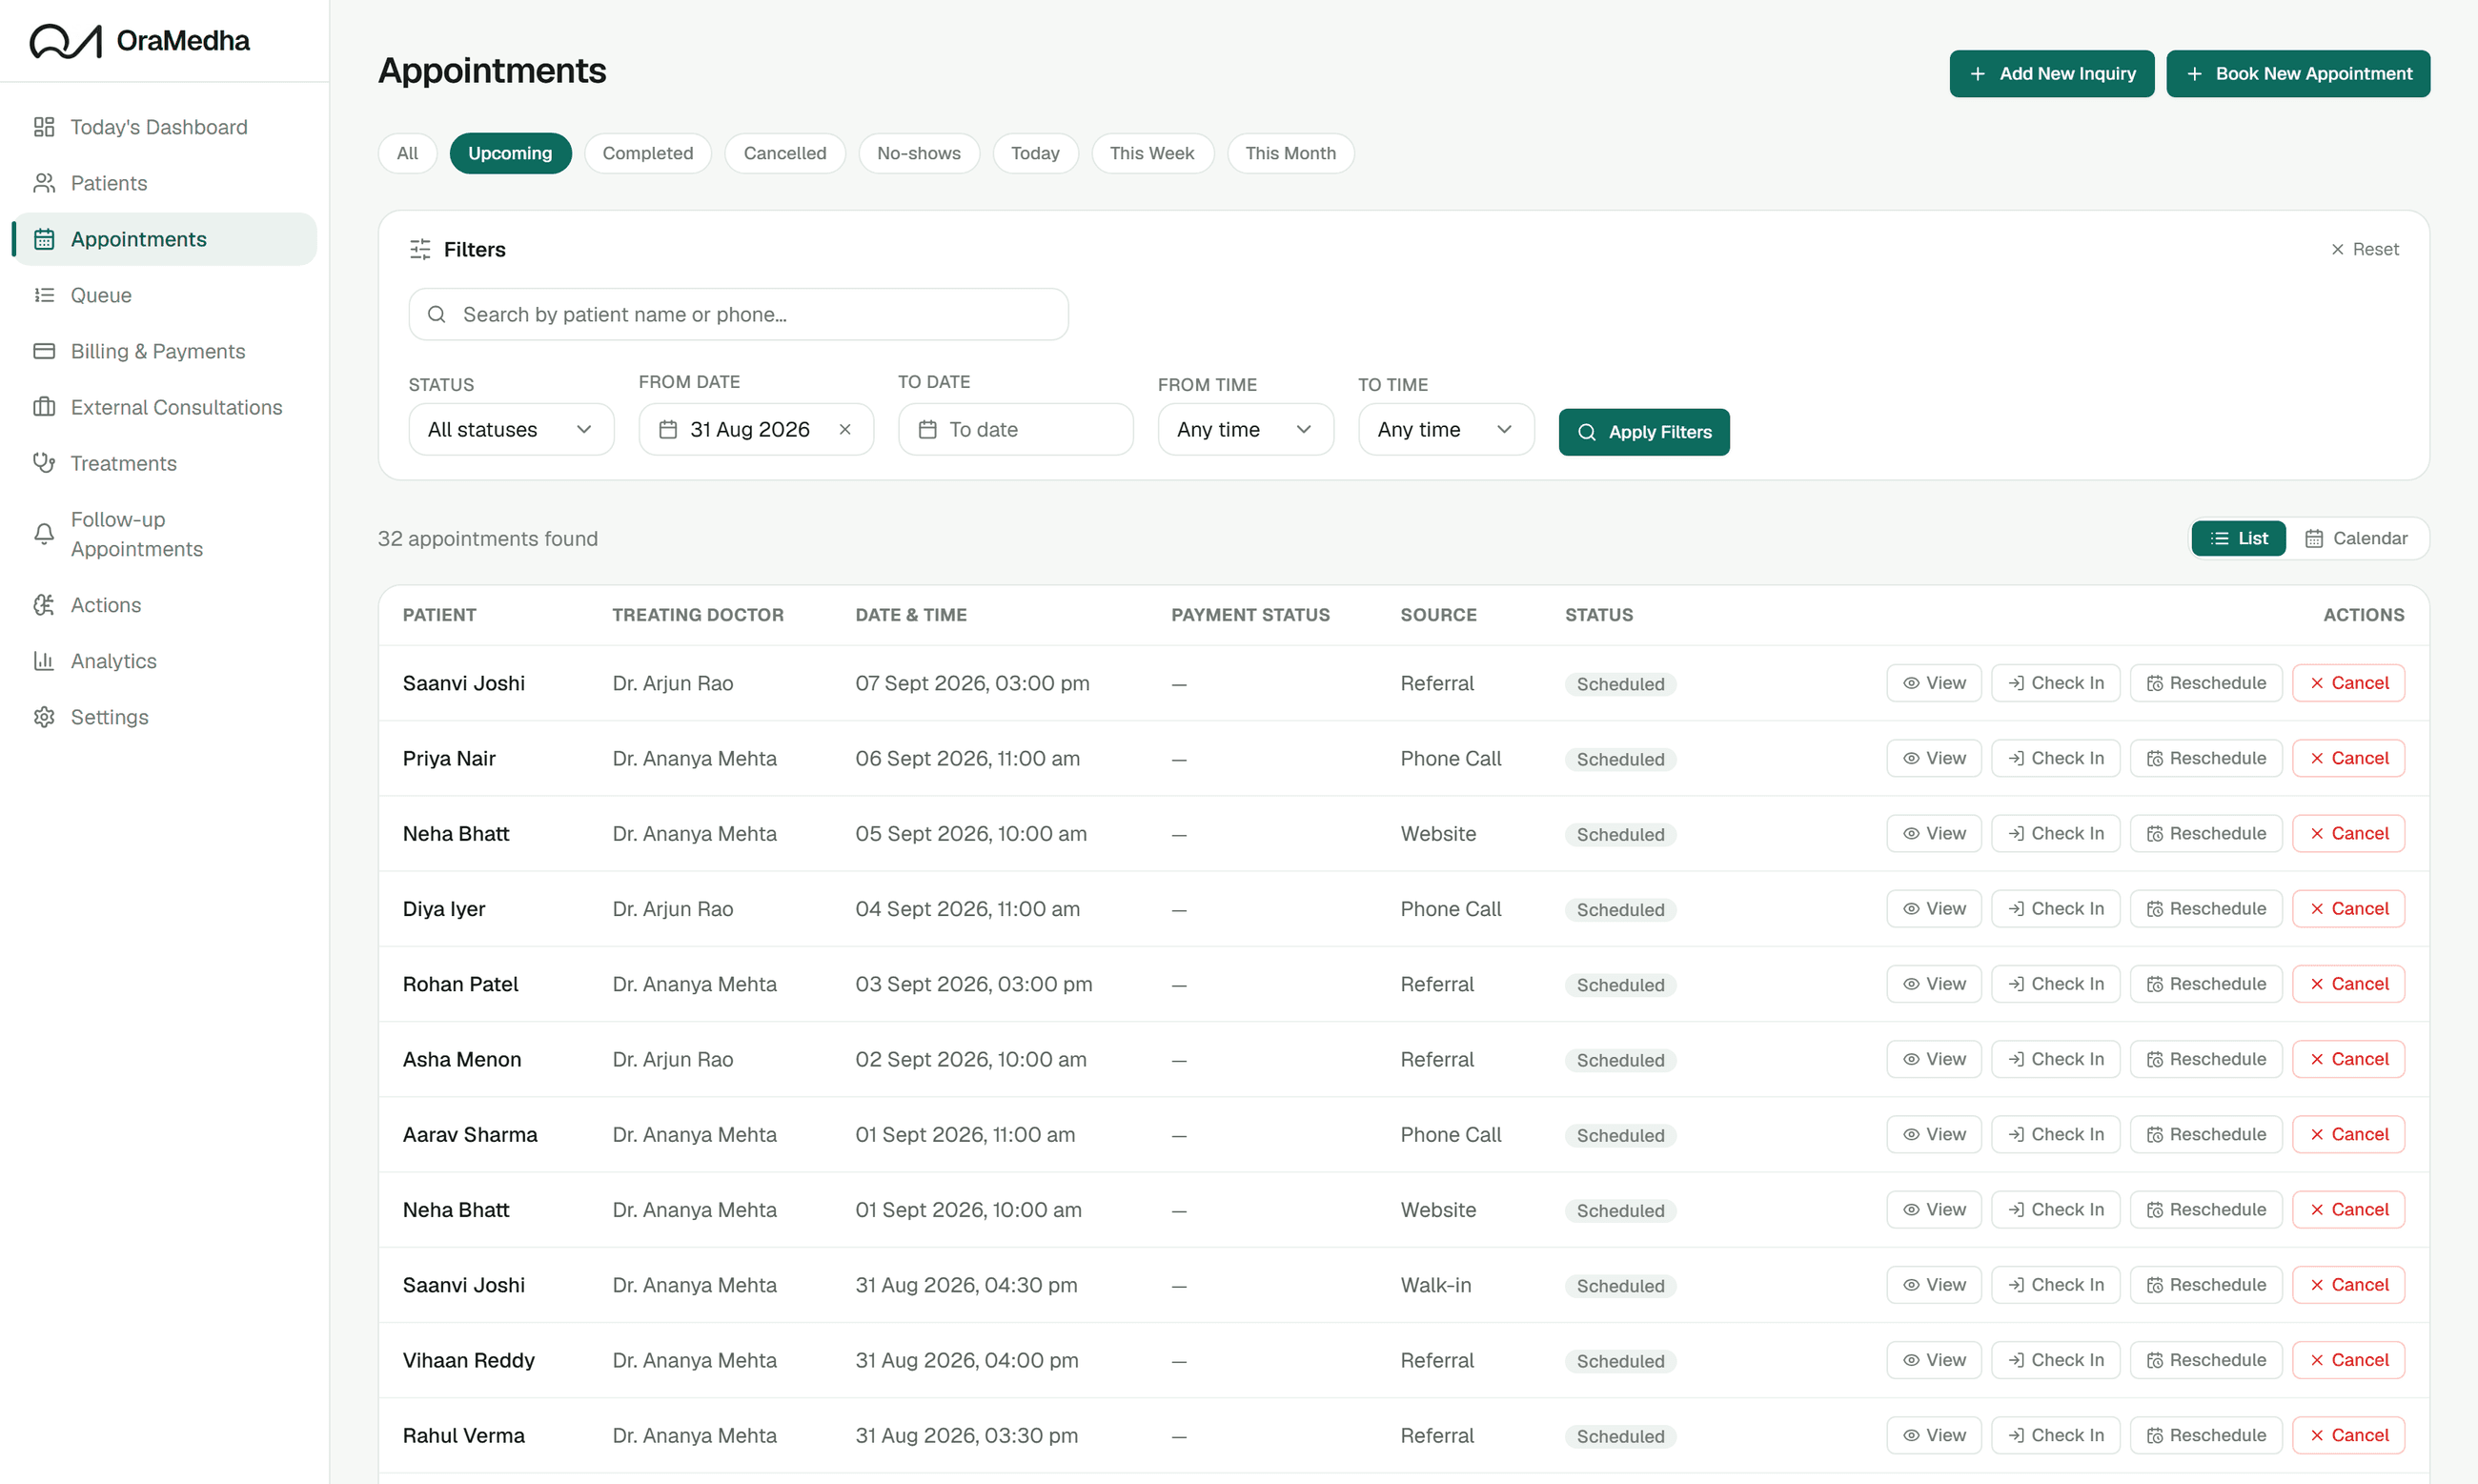The height and width of the screenshot is (1484, 2478).
Task: Go to Treatments section
Action: coord(164,463)
